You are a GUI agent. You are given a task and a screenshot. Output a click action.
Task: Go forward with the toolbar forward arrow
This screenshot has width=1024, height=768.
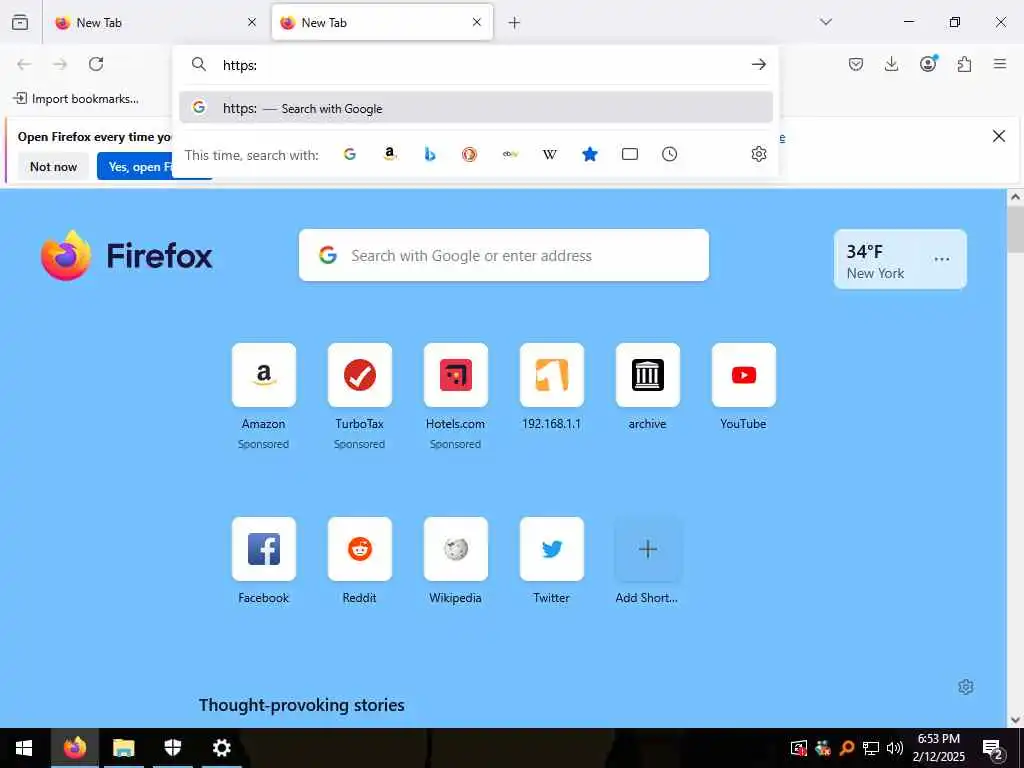click(x=60, y=64)
